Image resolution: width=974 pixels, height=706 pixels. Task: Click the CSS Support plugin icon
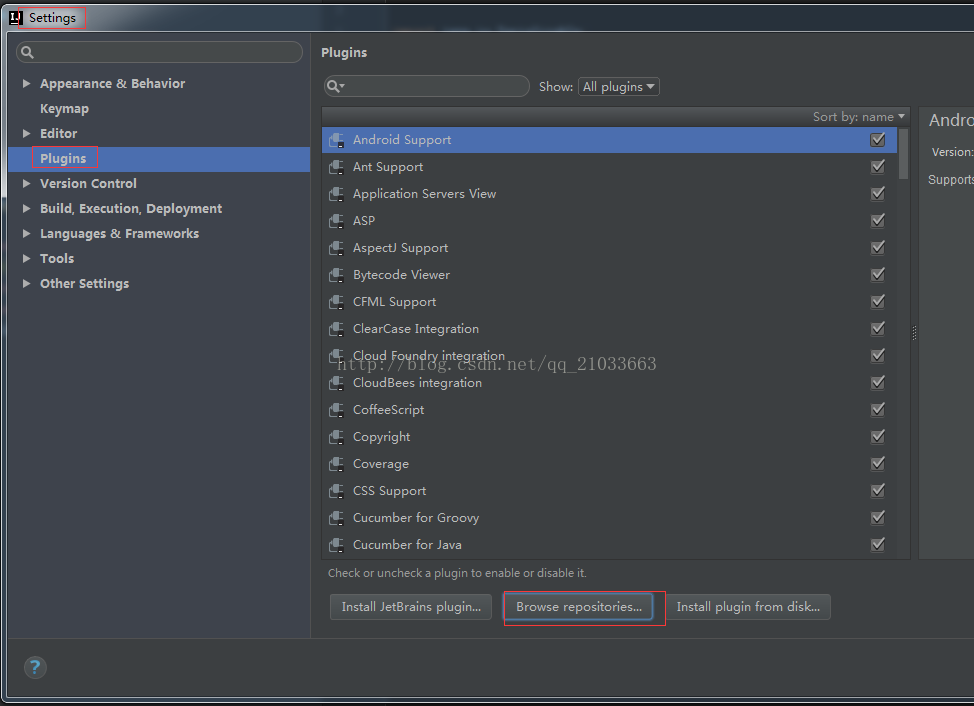click(336, 491)
